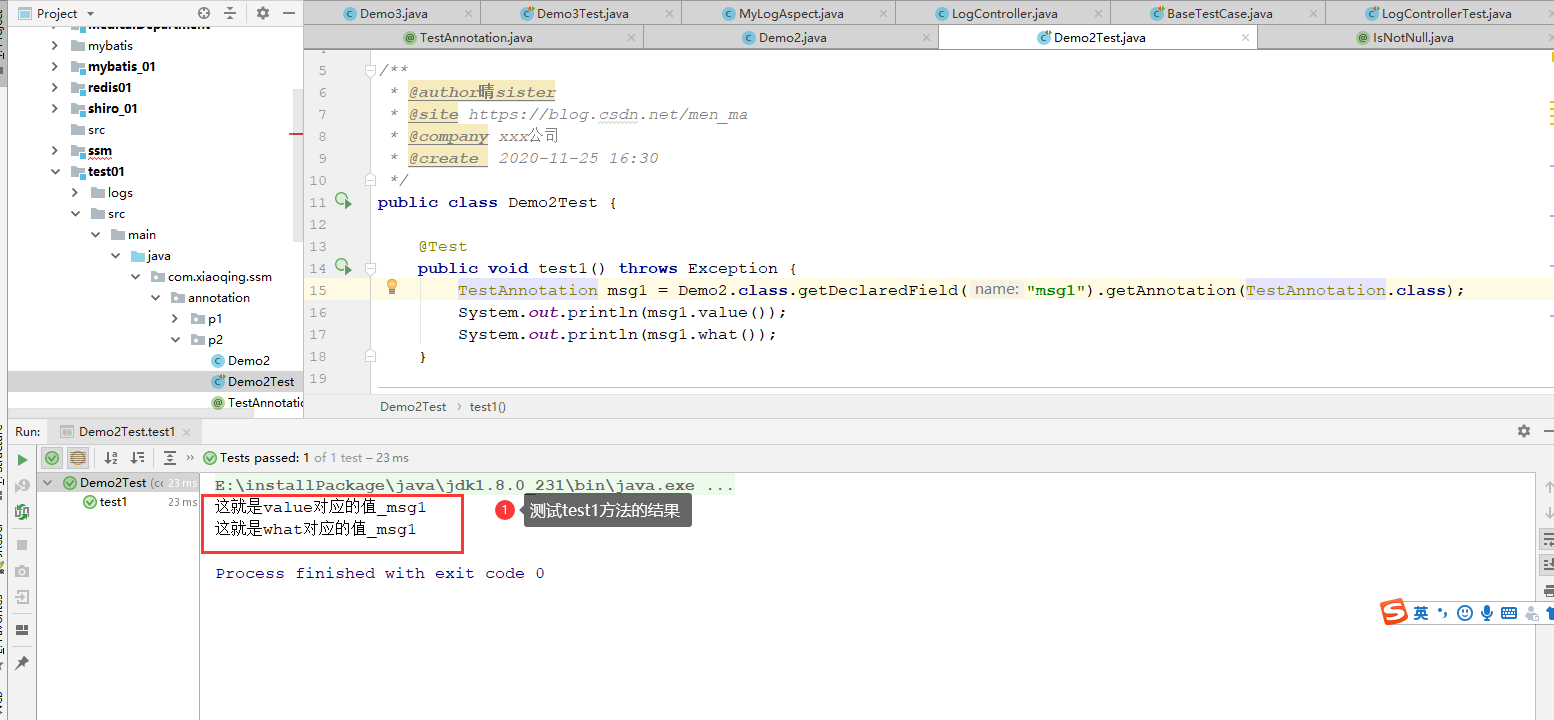Expand all test results icon

tap(170, 458)
